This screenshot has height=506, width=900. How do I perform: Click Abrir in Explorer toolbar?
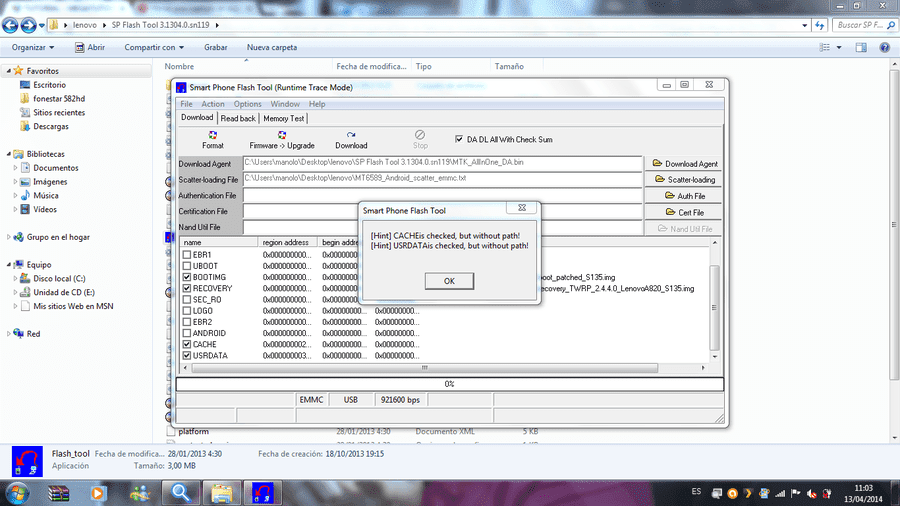[x=90, y=48]
